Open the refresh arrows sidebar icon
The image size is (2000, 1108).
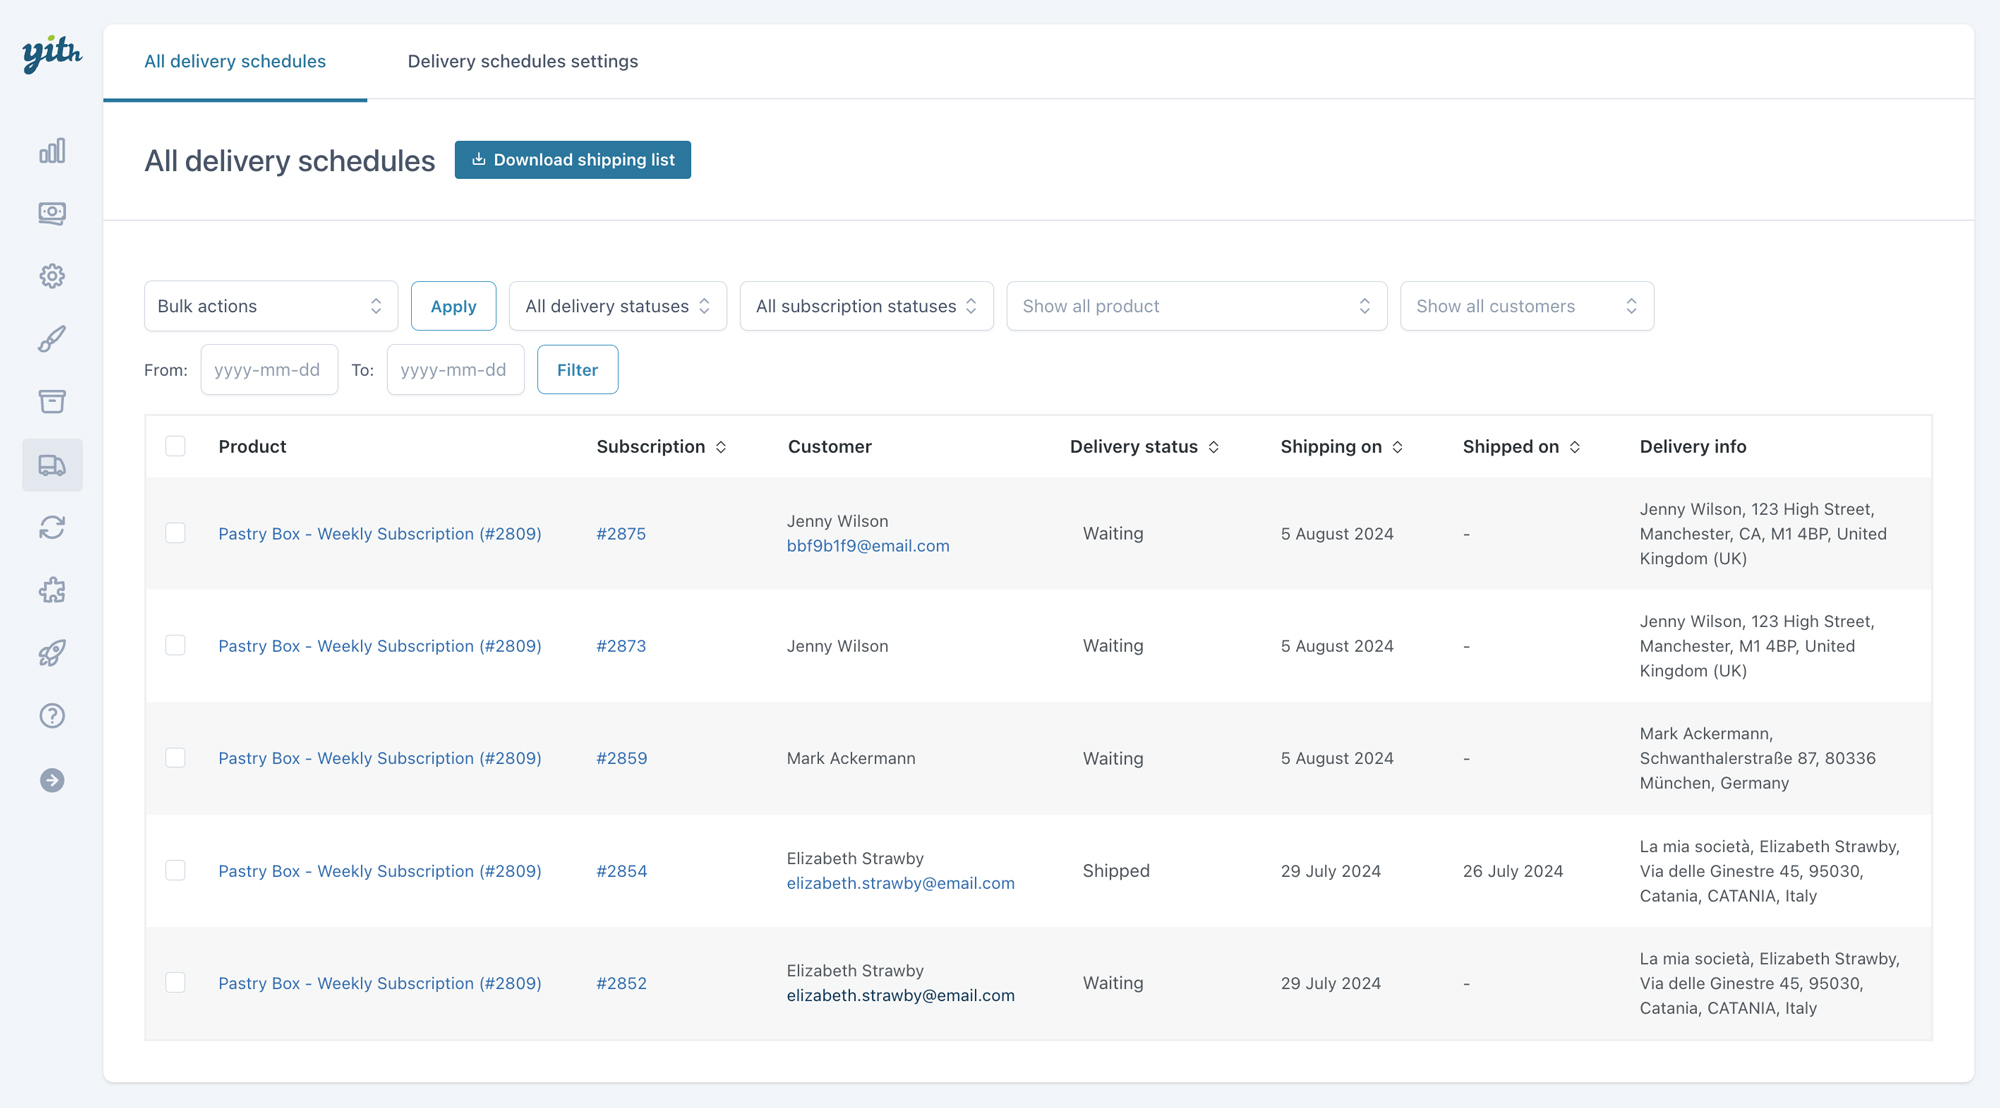coord(52,527)
